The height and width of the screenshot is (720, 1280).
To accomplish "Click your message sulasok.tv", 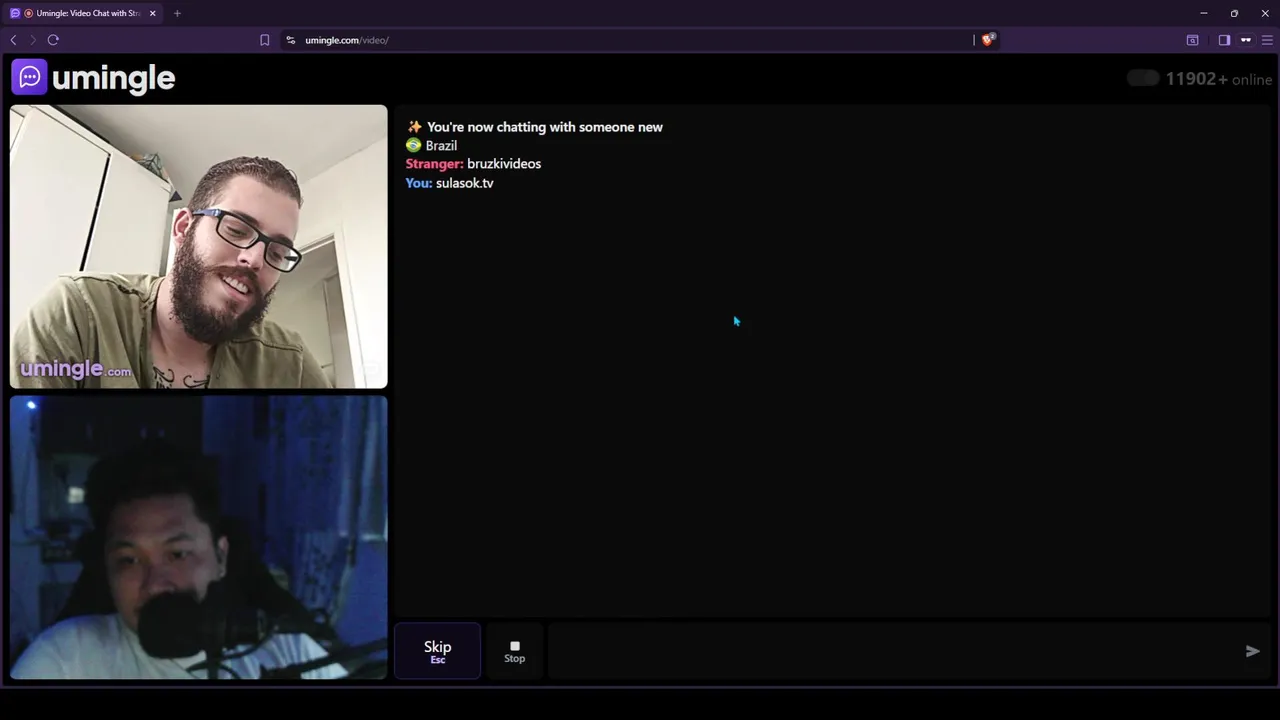I will click(464, 183).
